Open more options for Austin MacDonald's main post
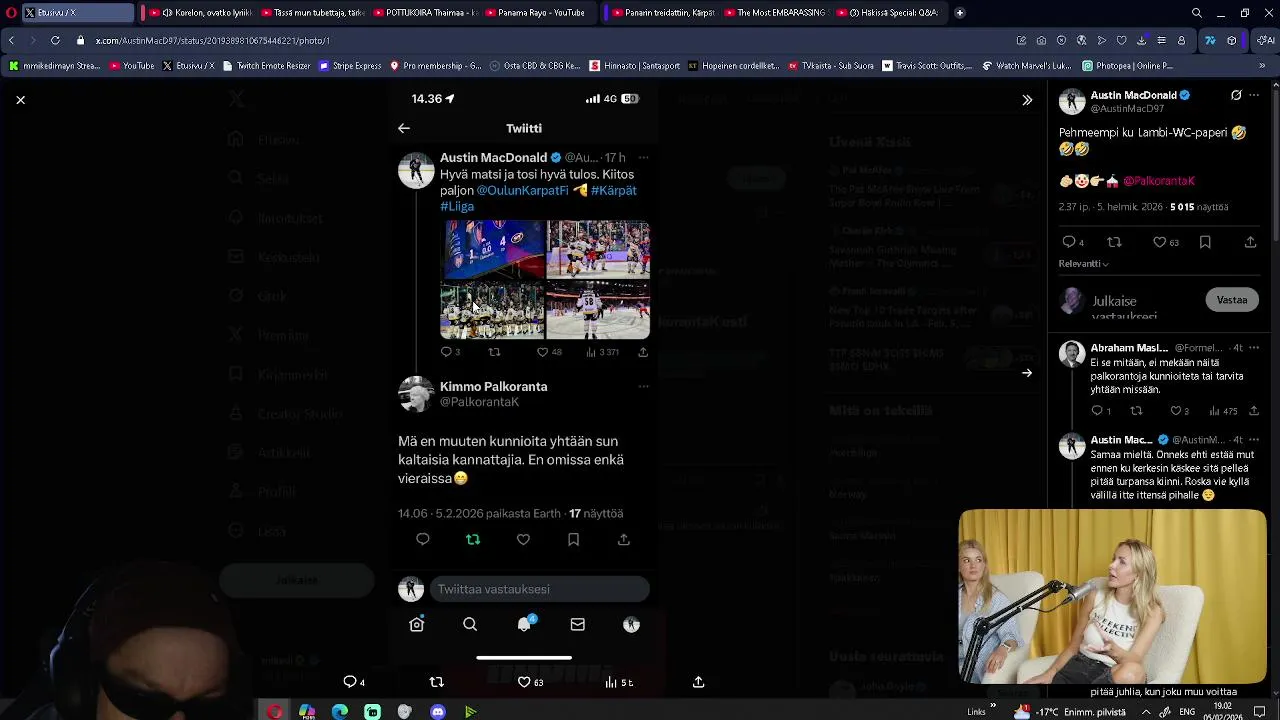 (x=1255, y=96)
